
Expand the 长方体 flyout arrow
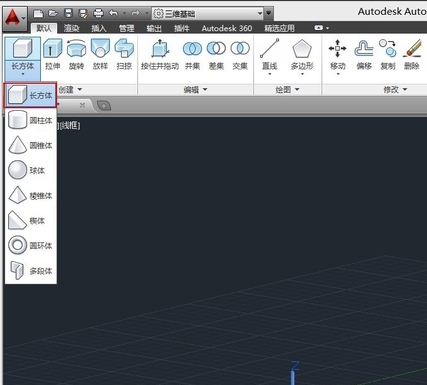(x=23, y=74)
